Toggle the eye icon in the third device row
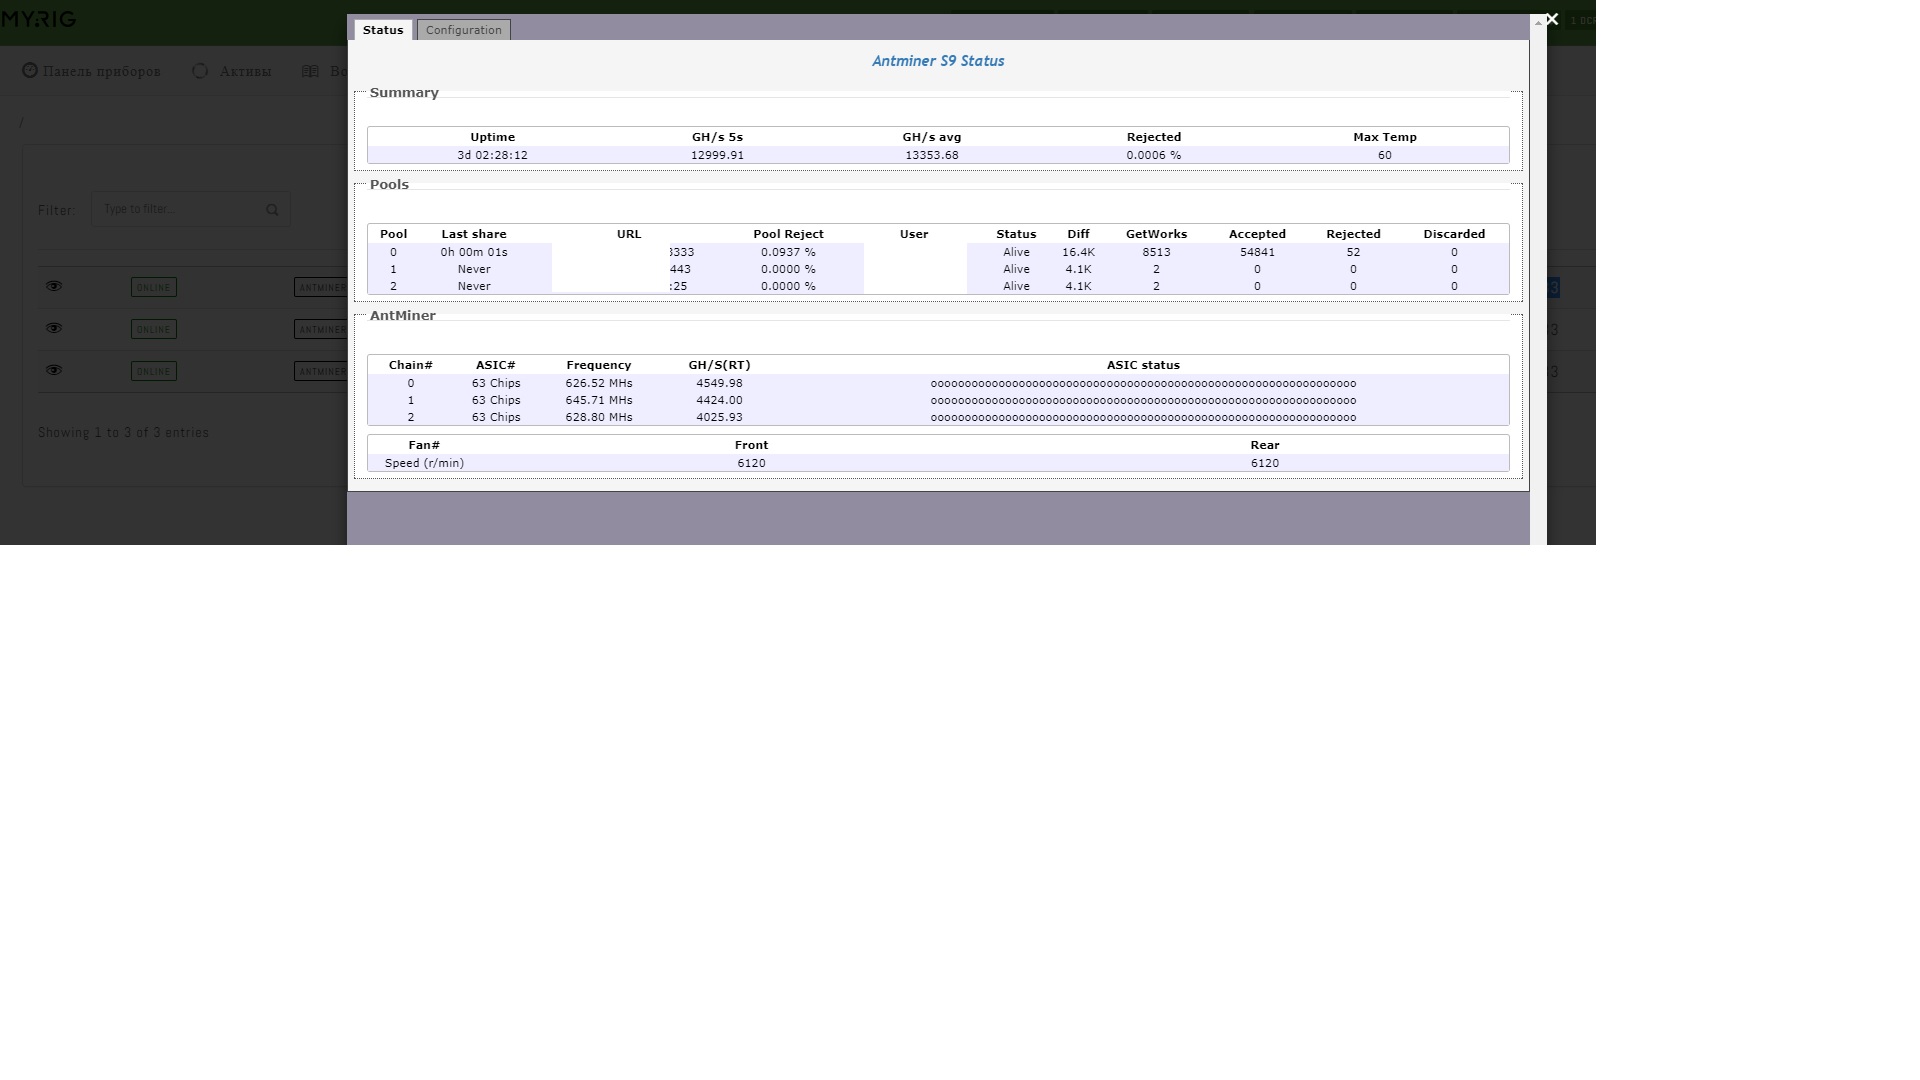This screenshot has width=1920, height=1080. tap(54, 370)
